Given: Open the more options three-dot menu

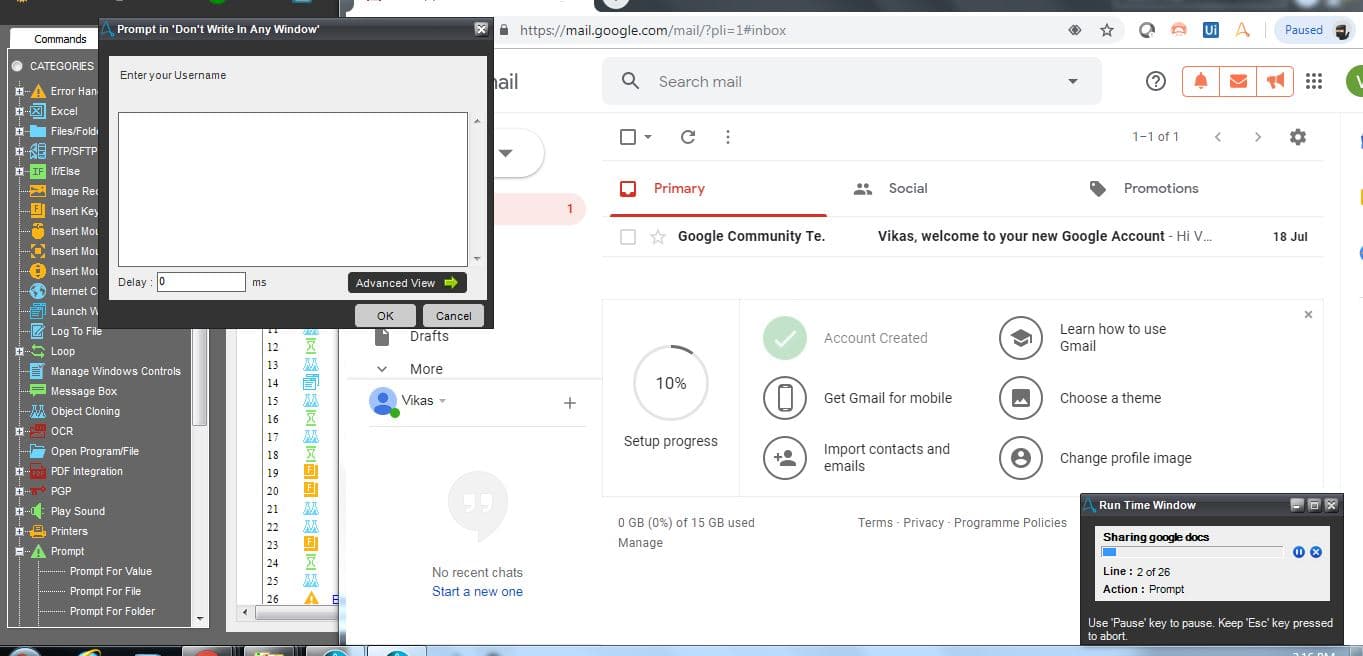Looking at the screenshot, I should (728, 137).
